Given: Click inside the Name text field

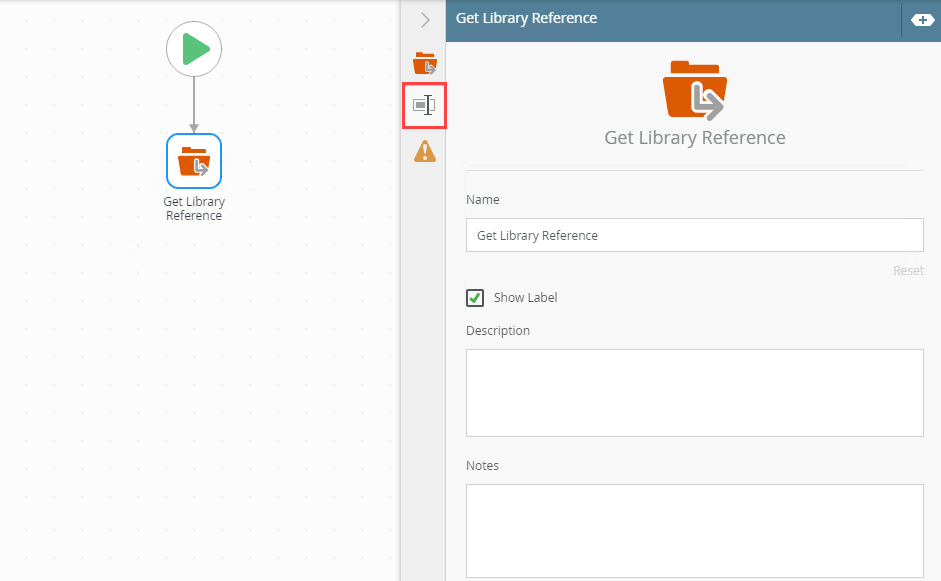Looking at the screenshot, I should 694,236.
